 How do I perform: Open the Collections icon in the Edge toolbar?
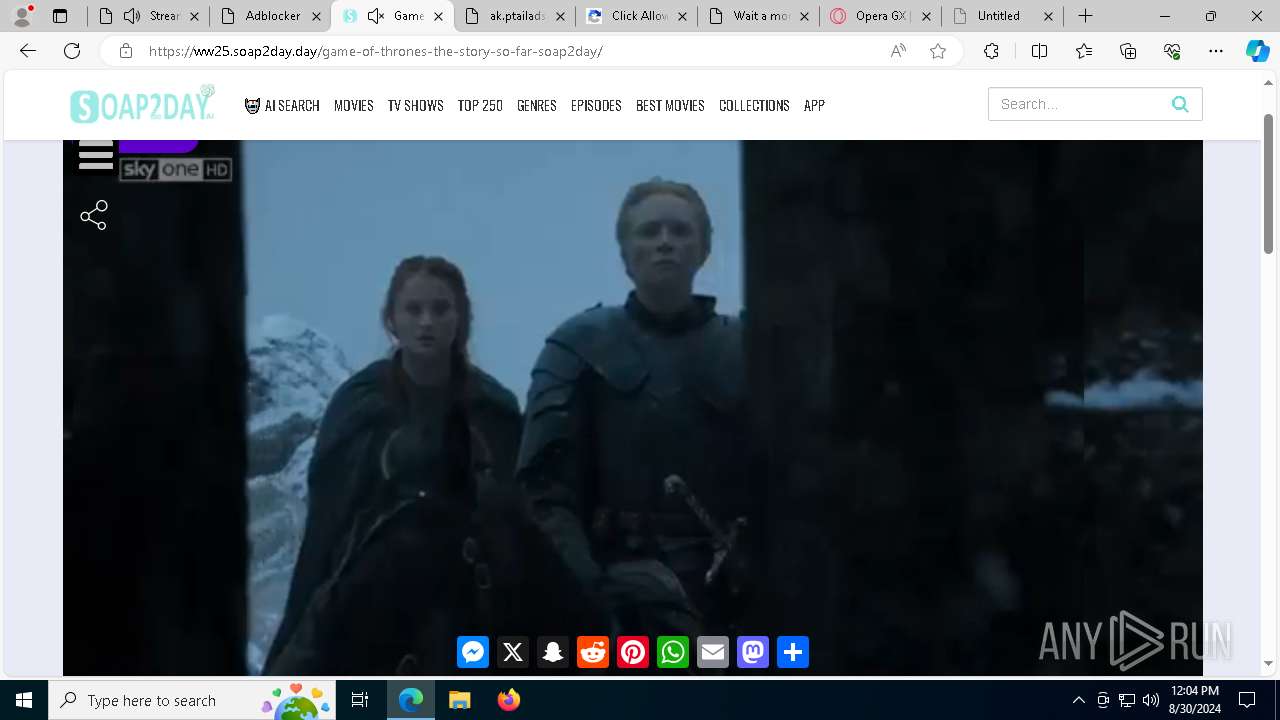(1128, 51)
